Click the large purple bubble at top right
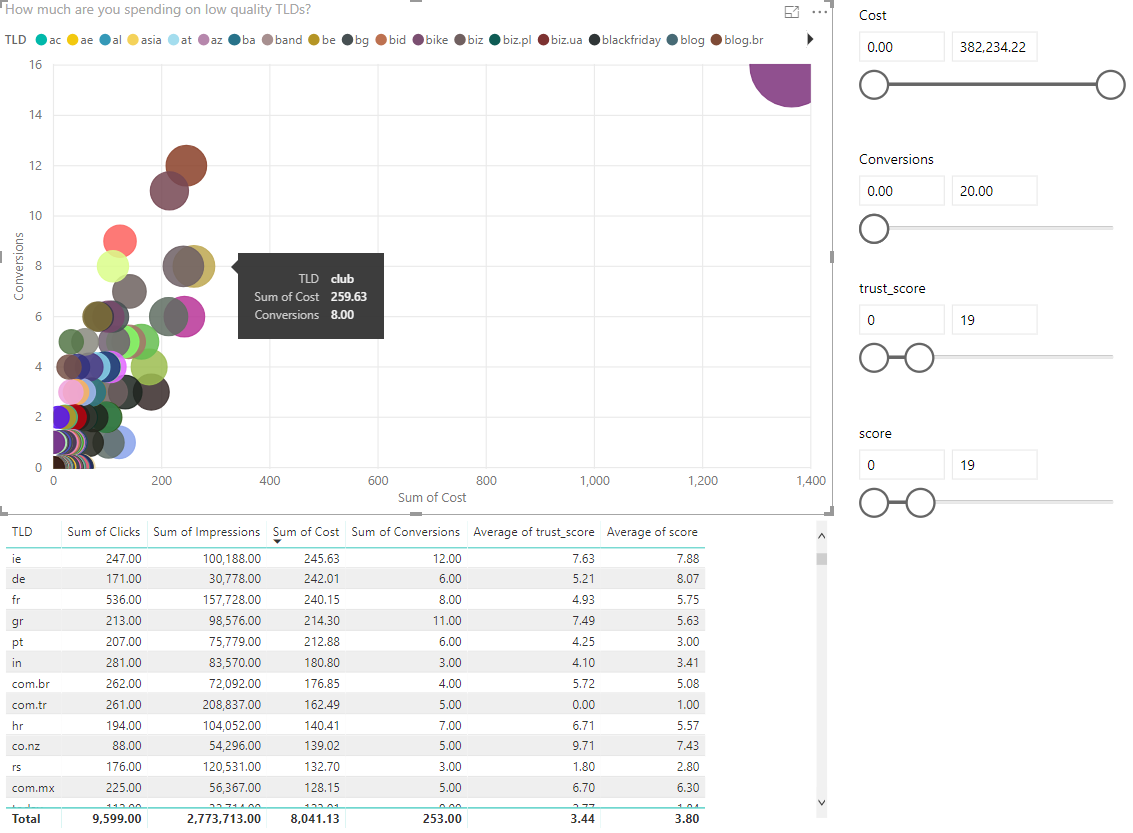Image resolution: width=1133 pixels, height=833 pixels. pos(786,82)
